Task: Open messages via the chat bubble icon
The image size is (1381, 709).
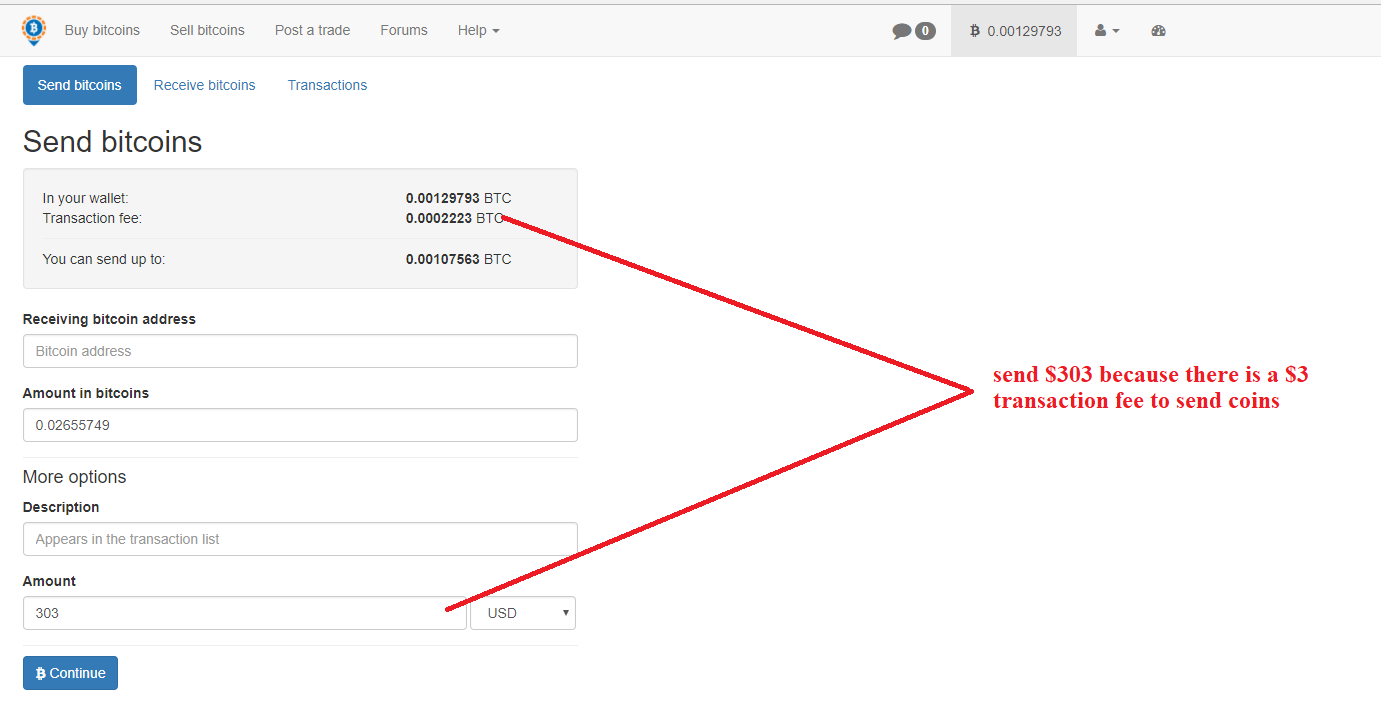Action: [x=901, y=31]
